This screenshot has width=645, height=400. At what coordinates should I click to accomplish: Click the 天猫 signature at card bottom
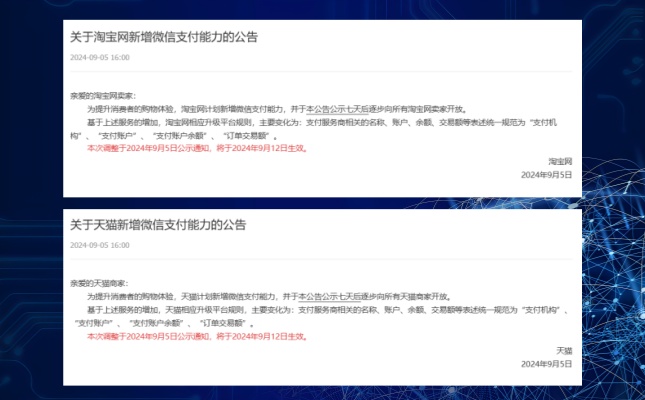(563, 350)
